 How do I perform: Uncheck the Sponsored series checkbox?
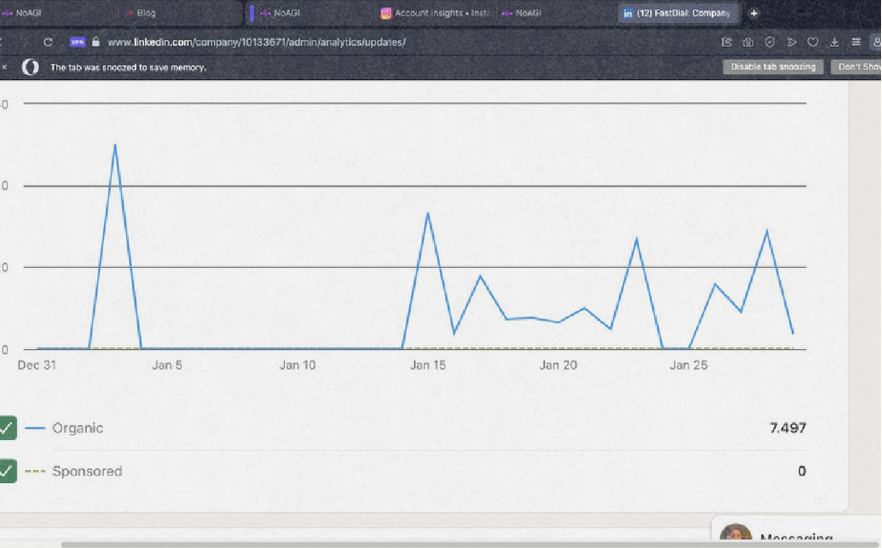click(x=7, y=471)
